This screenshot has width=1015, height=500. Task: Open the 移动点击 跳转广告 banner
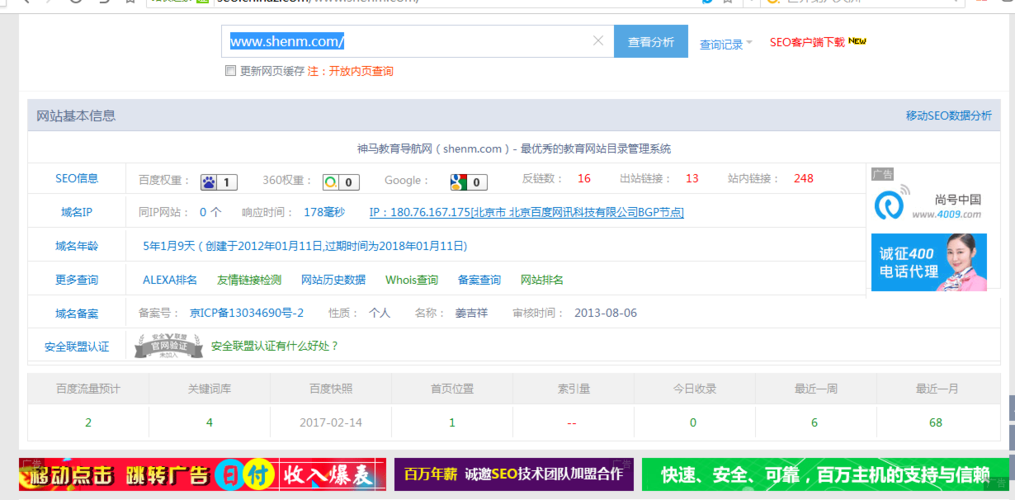pyautogui.click(x=203, y=475)
